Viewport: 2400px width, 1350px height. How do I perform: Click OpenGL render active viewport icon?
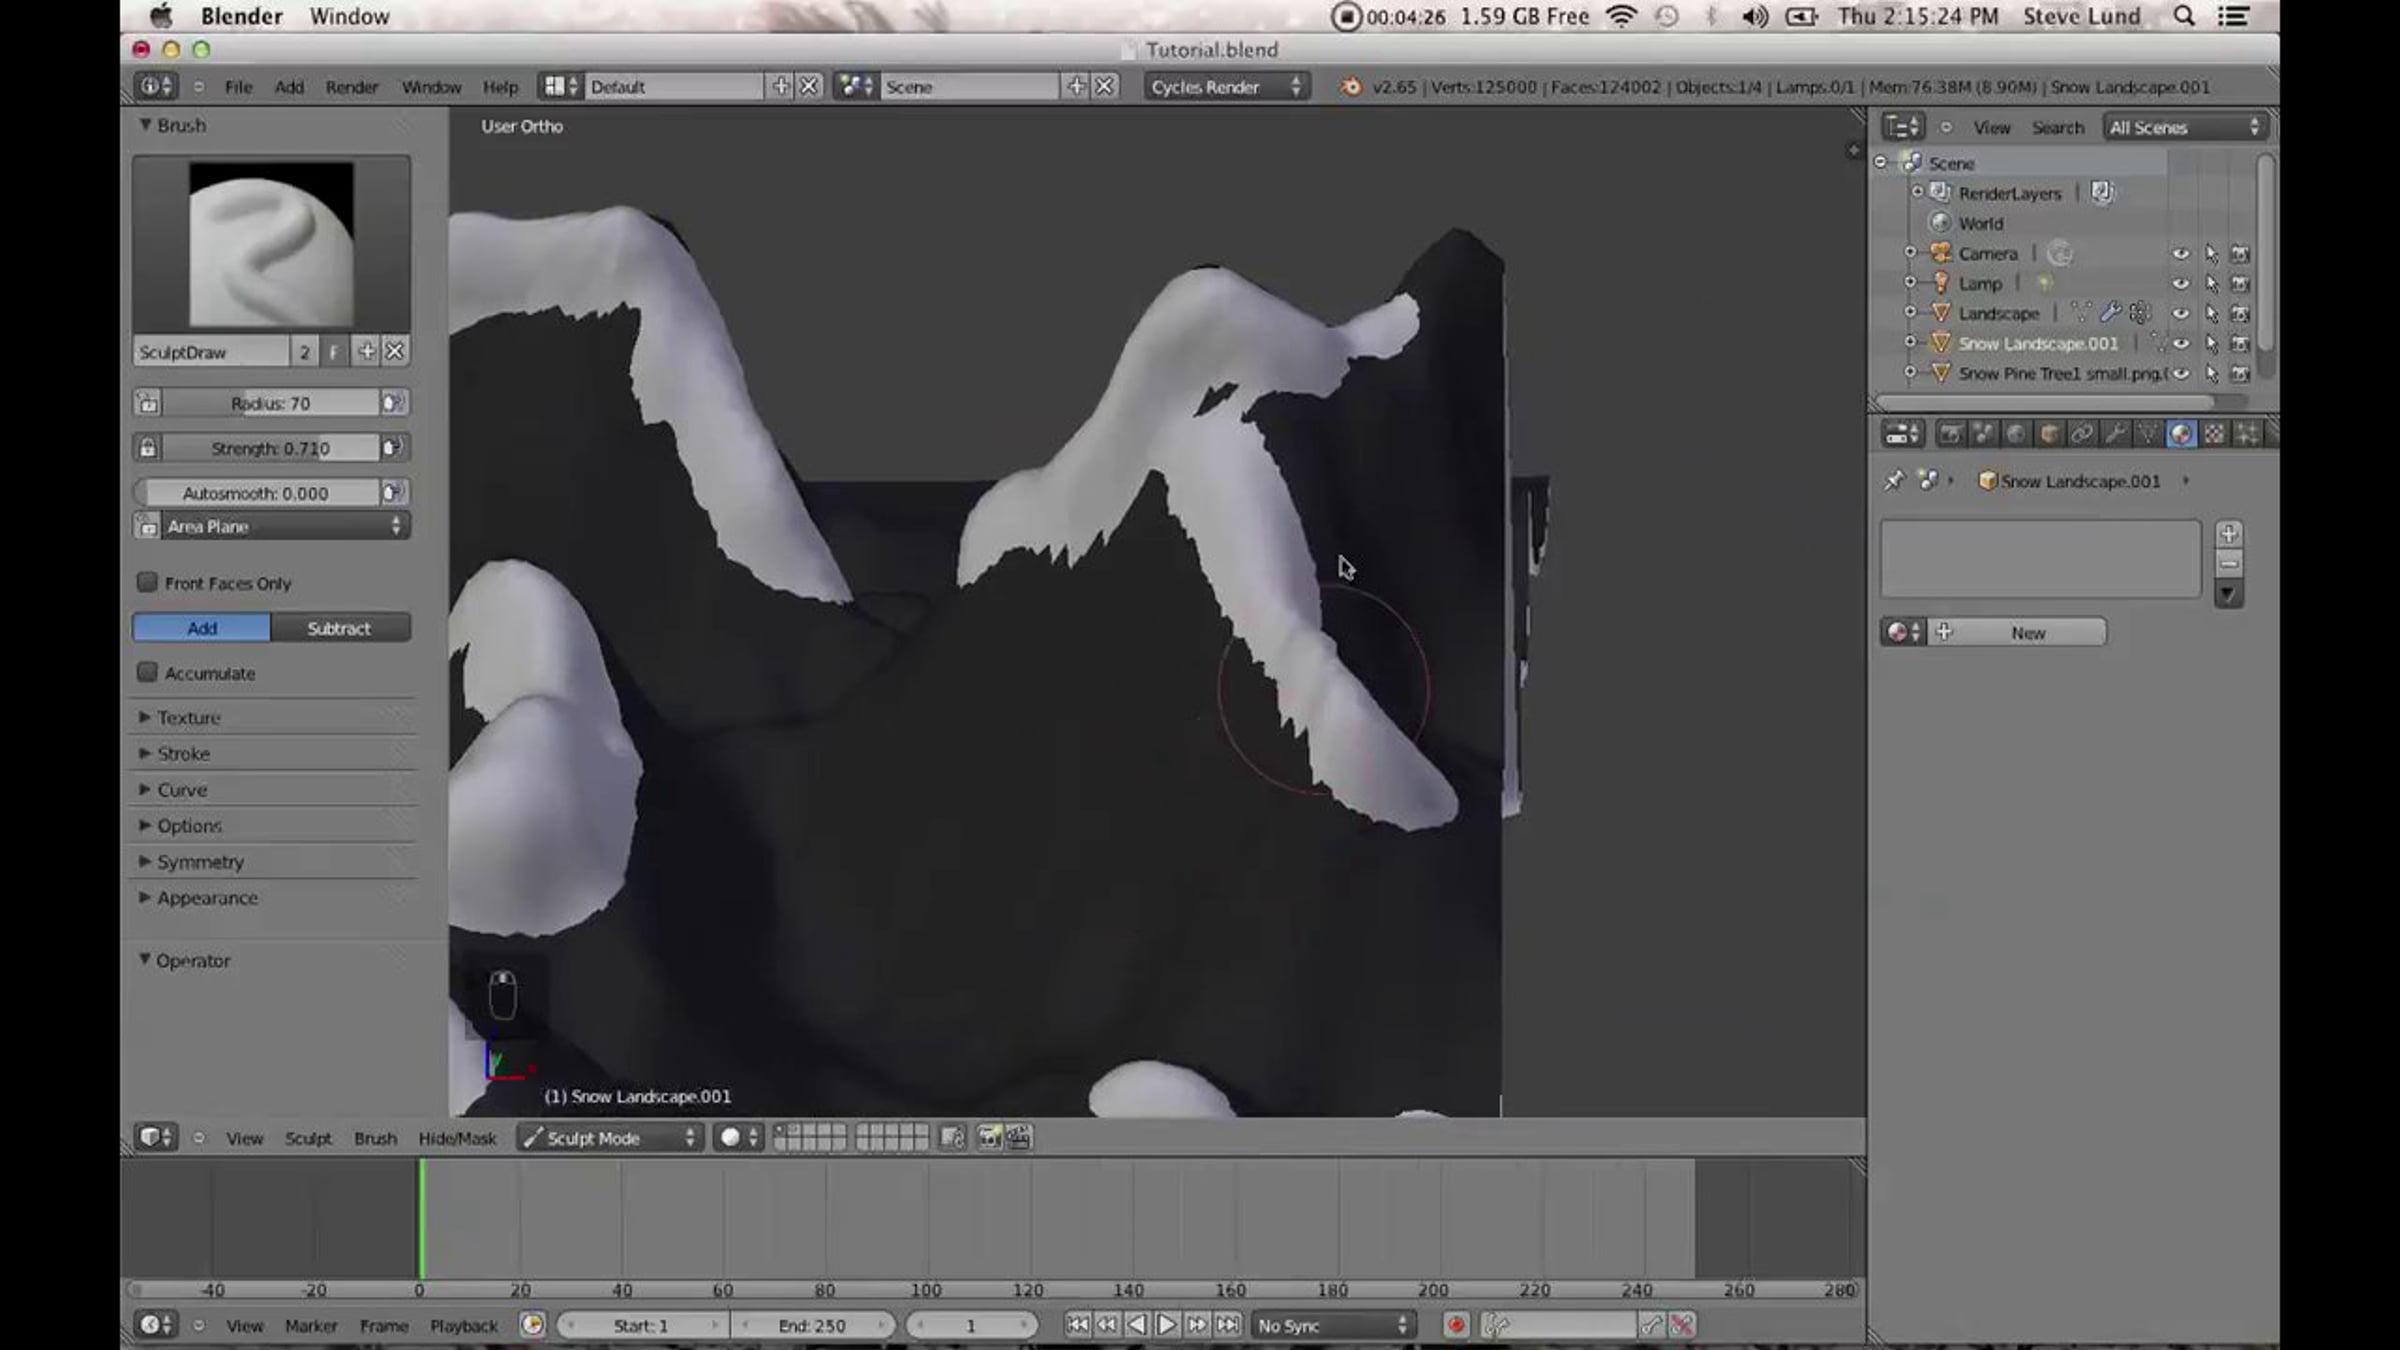(989, 1137)
